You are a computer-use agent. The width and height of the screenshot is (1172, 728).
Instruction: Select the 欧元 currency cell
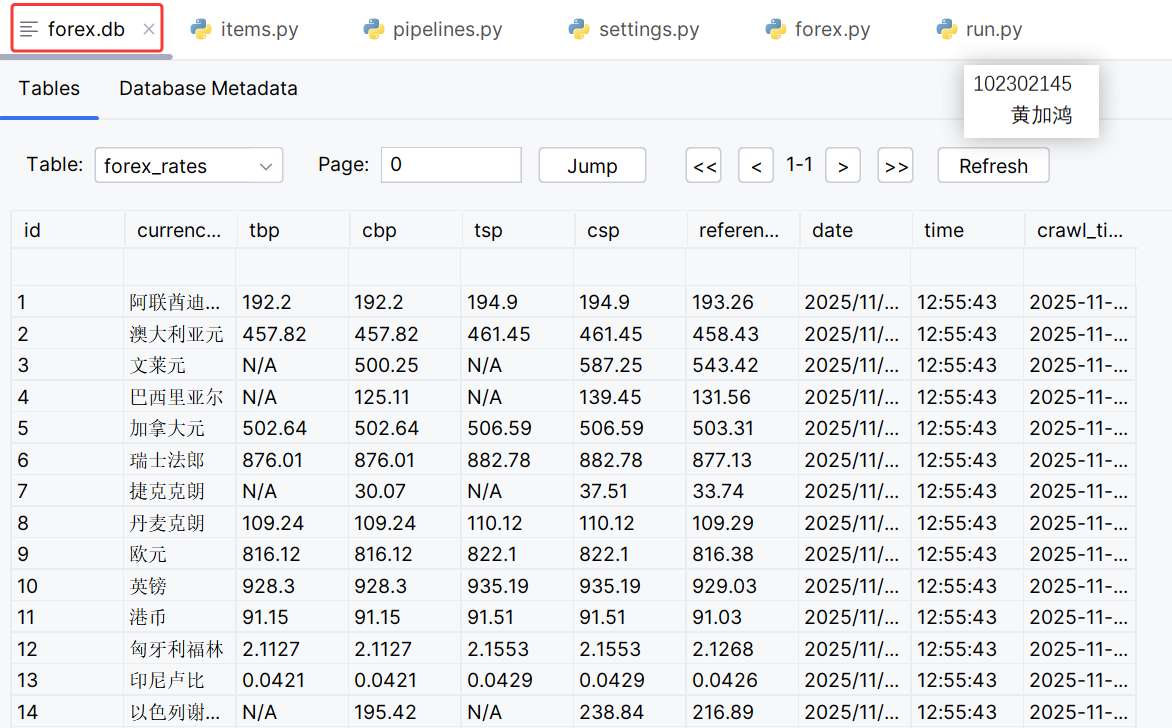[x=179, y=554]
